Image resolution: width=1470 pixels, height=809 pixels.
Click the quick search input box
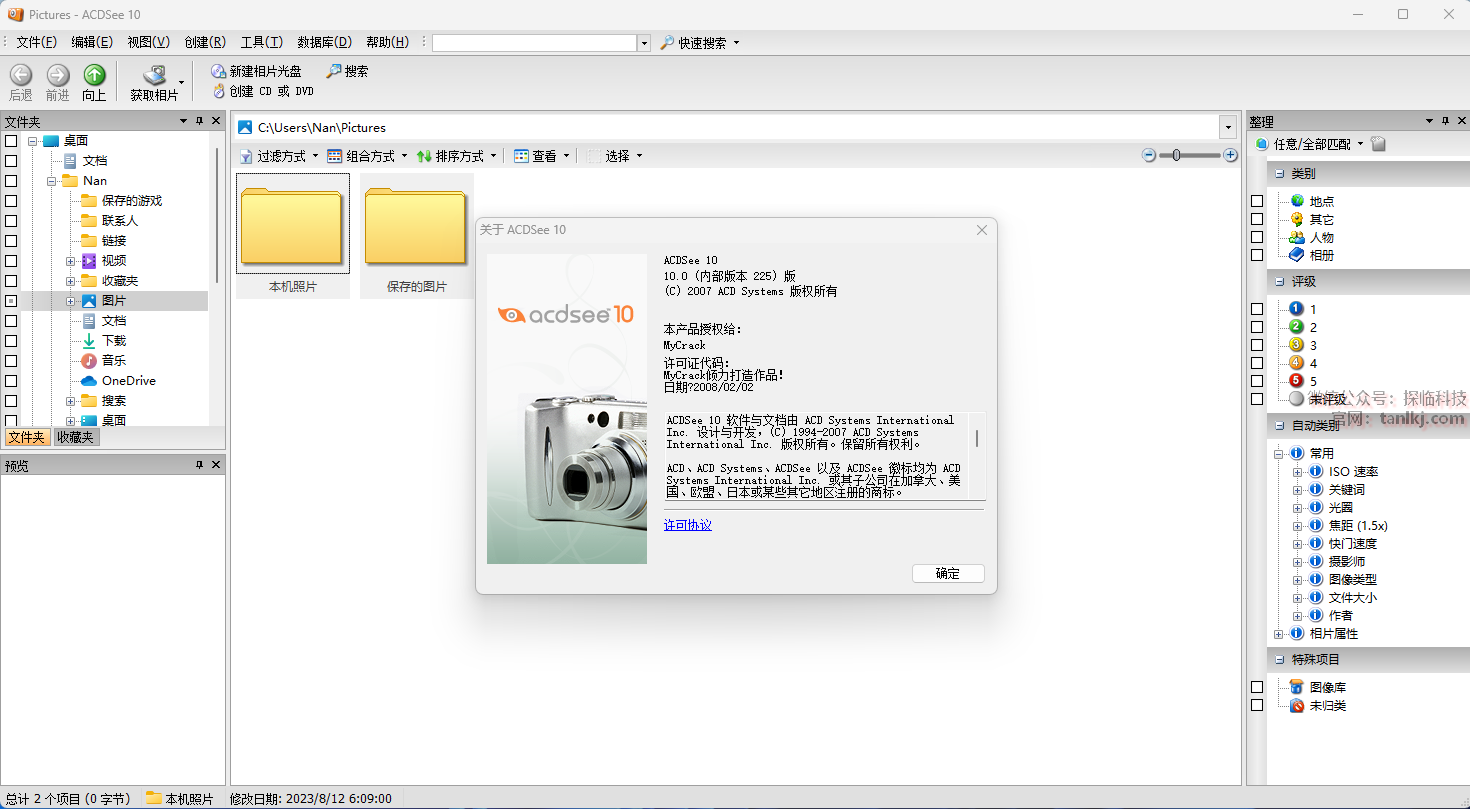pyautogui.click(x=535, y=43)
